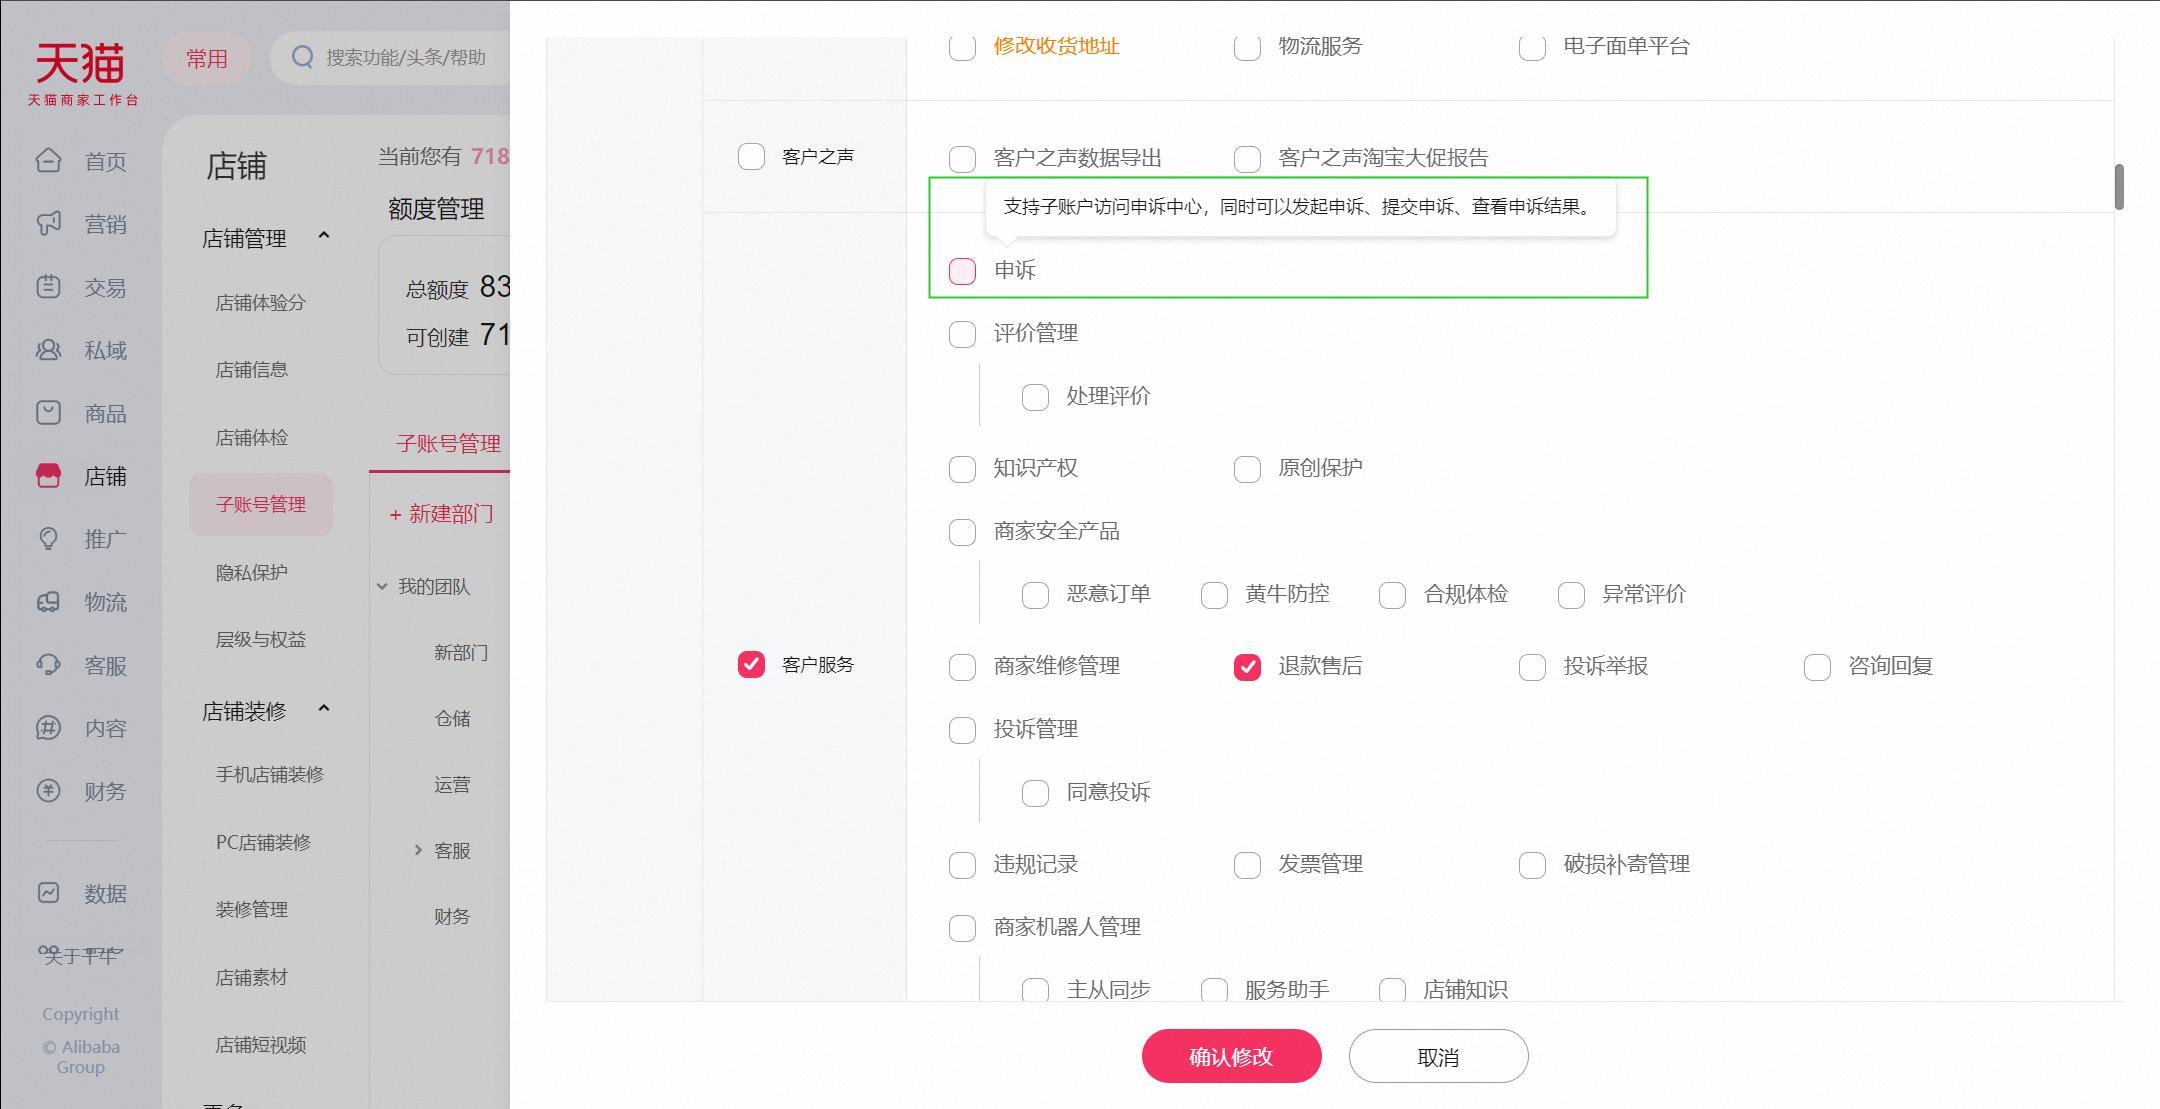Check the 咨询回复 checkbox

(x=1817, y=667)
